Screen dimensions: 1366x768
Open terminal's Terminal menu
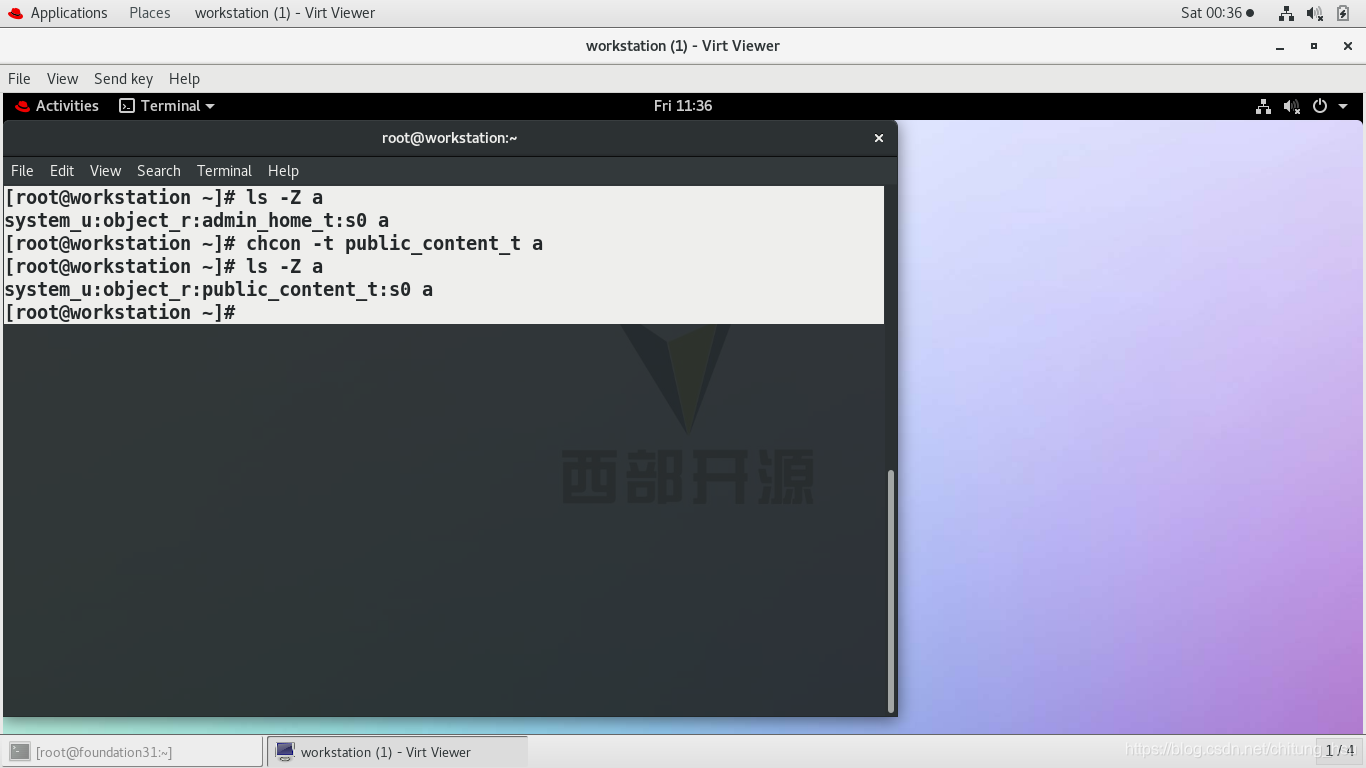point(224,171)
